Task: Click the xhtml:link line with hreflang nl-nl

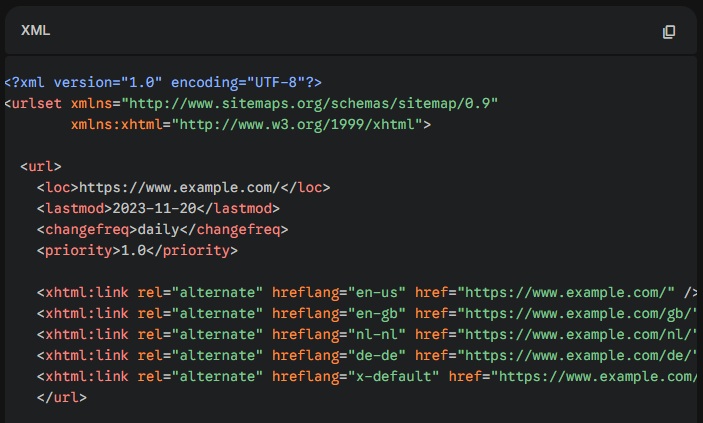Action: 367,335
